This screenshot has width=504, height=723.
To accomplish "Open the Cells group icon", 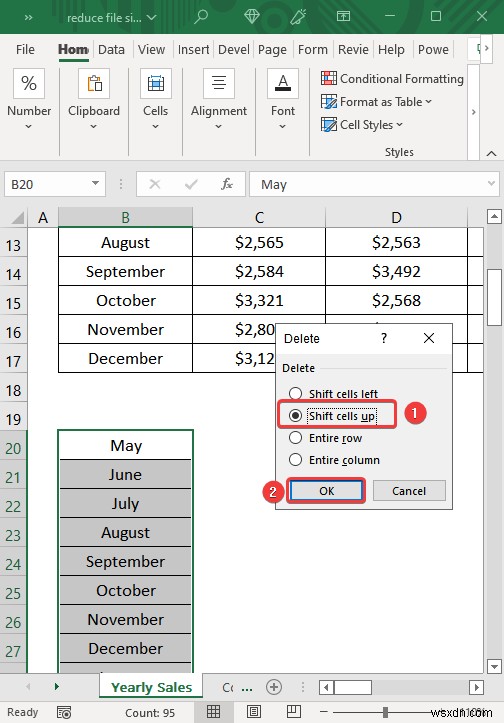I will pos(155,83).
